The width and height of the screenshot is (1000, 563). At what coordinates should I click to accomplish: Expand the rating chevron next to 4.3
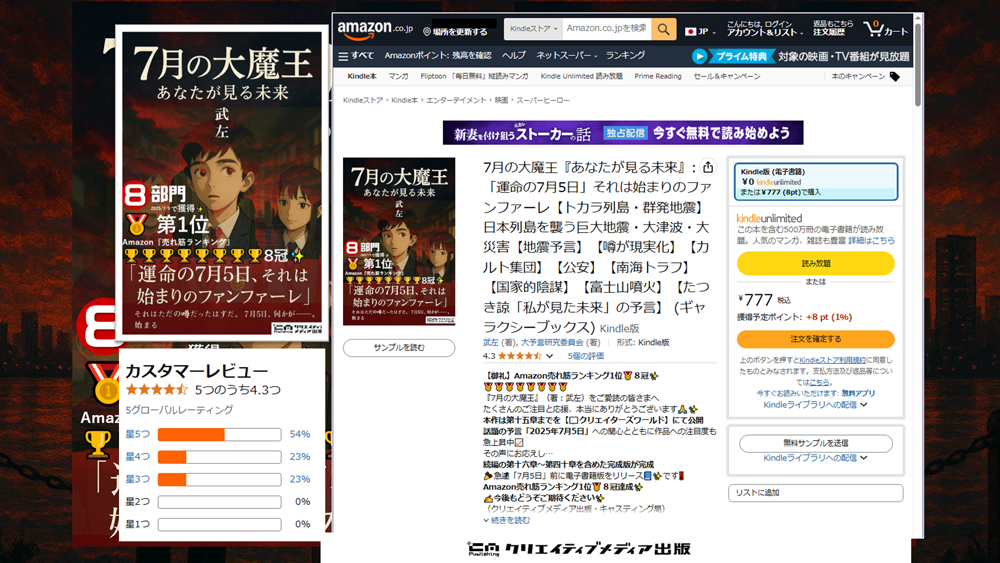coord(550,356)
